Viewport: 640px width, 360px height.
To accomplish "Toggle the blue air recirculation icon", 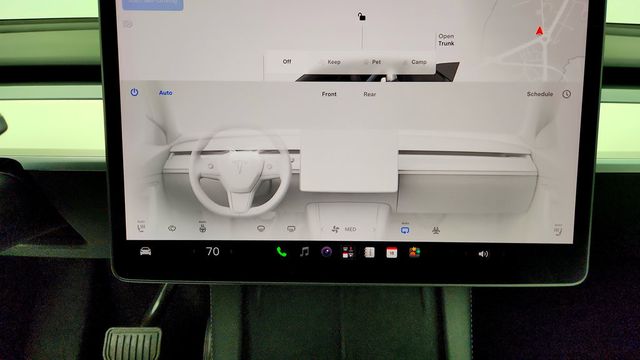I will (x=405, y=229).
